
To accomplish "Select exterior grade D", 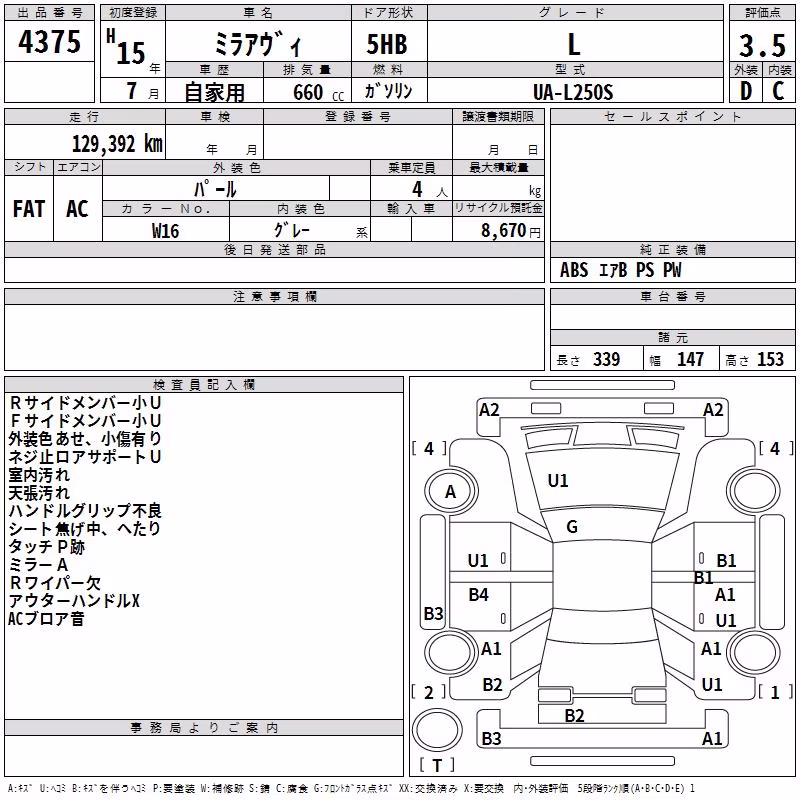I will pyautogui.click(x=746, y=91).
